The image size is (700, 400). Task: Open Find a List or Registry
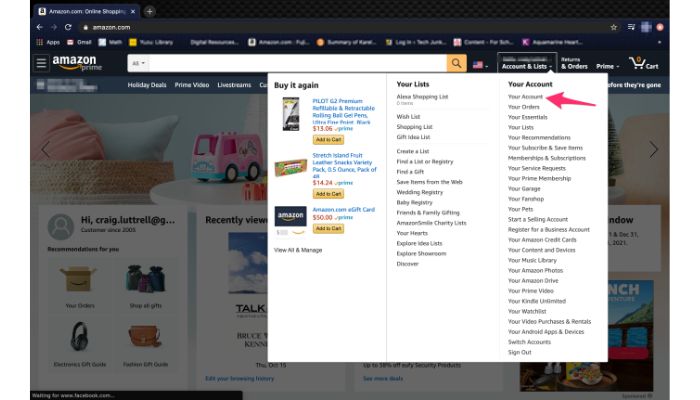click(425, 162)
